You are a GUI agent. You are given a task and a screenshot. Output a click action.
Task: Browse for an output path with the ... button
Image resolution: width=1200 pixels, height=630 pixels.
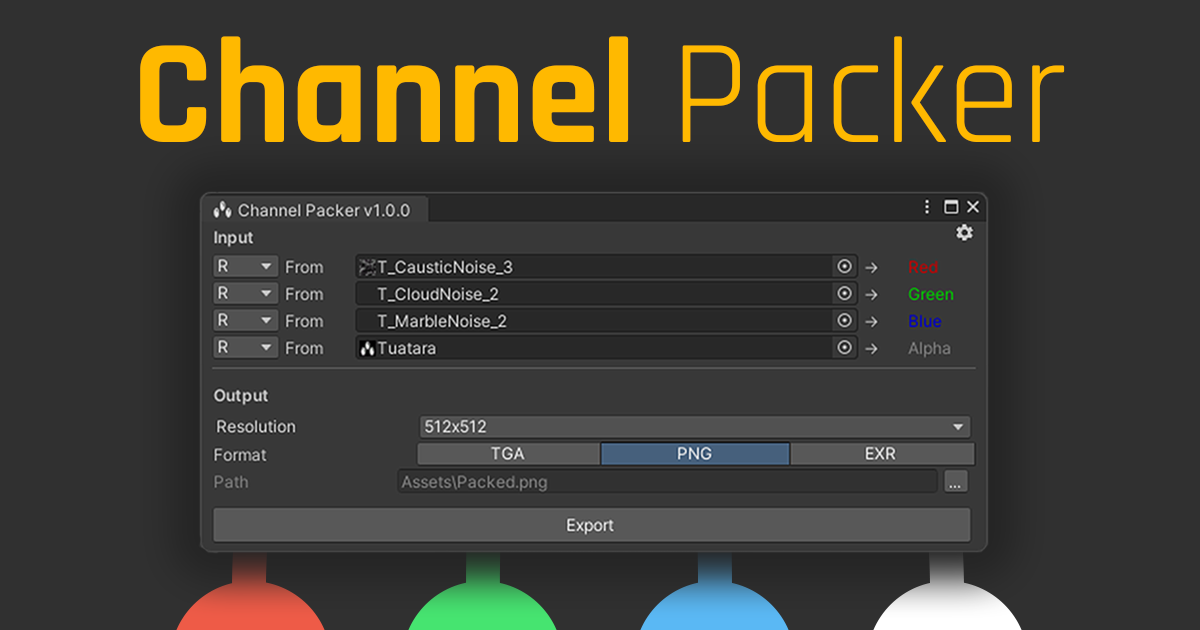click(x=956, y=481)
